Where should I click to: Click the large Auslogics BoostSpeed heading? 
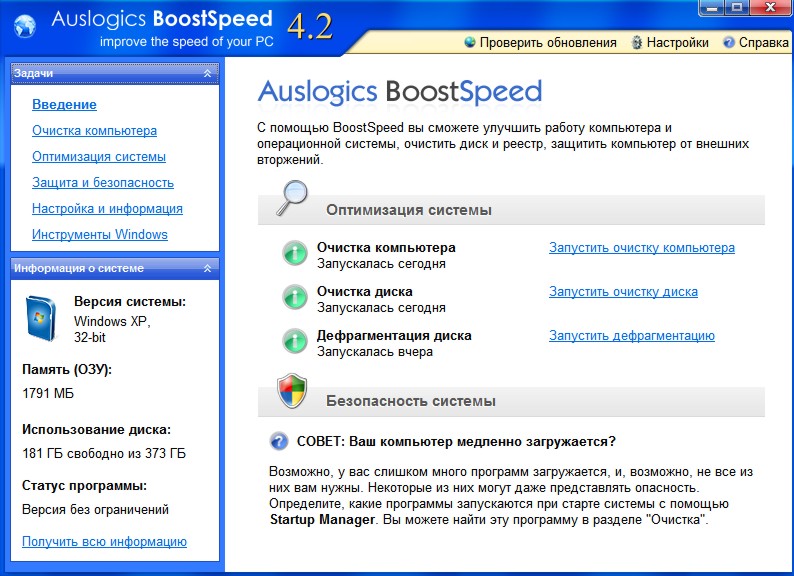click(400, 92)
